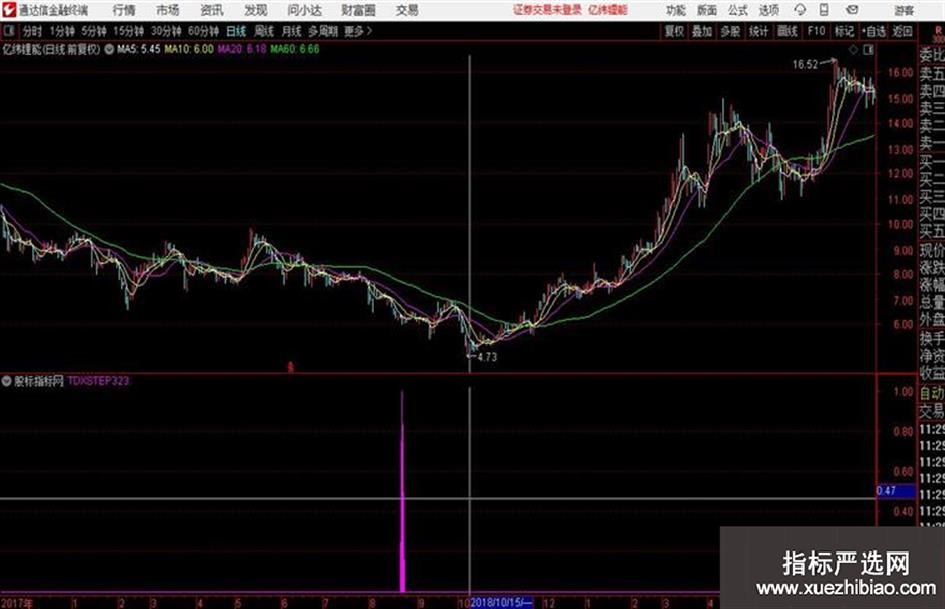
Task: Select the 月线 monthly period tab
Action: [x=292, y=31]
